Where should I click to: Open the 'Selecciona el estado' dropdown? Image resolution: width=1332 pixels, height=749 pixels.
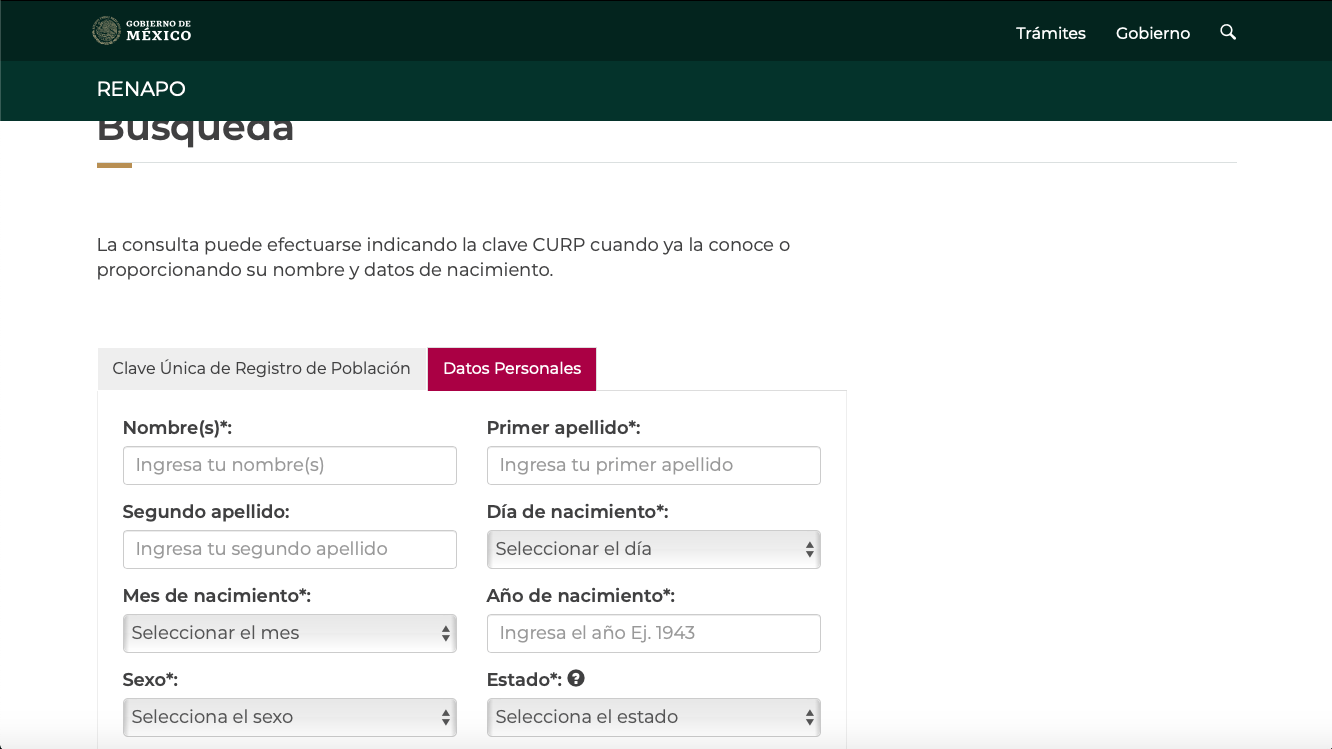pyautogui.click(x=653, y=717)
